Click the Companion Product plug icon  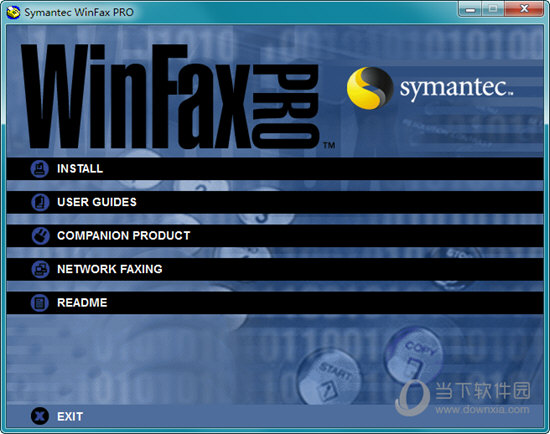point(40,236)
